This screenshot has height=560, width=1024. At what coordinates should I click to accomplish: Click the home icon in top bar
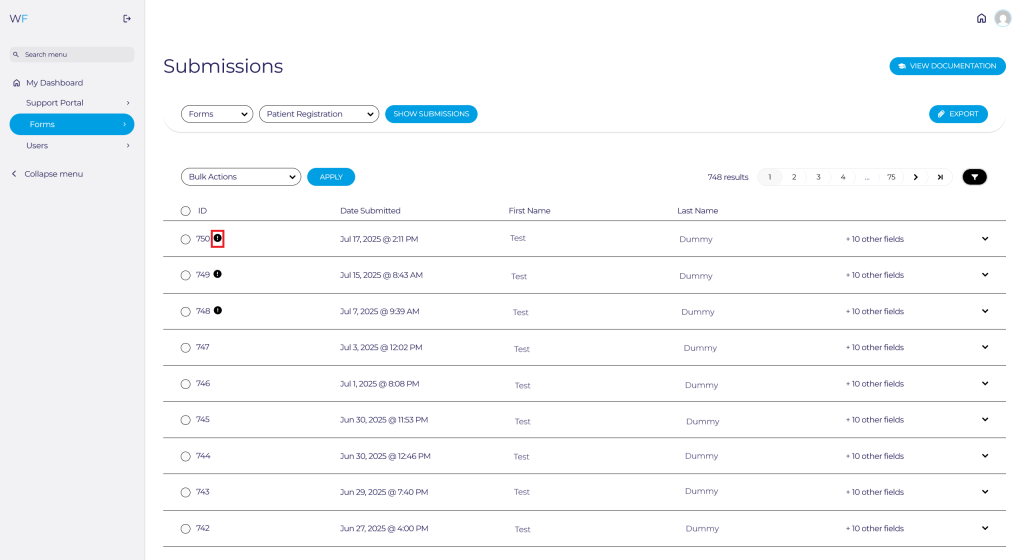point(981,18)
